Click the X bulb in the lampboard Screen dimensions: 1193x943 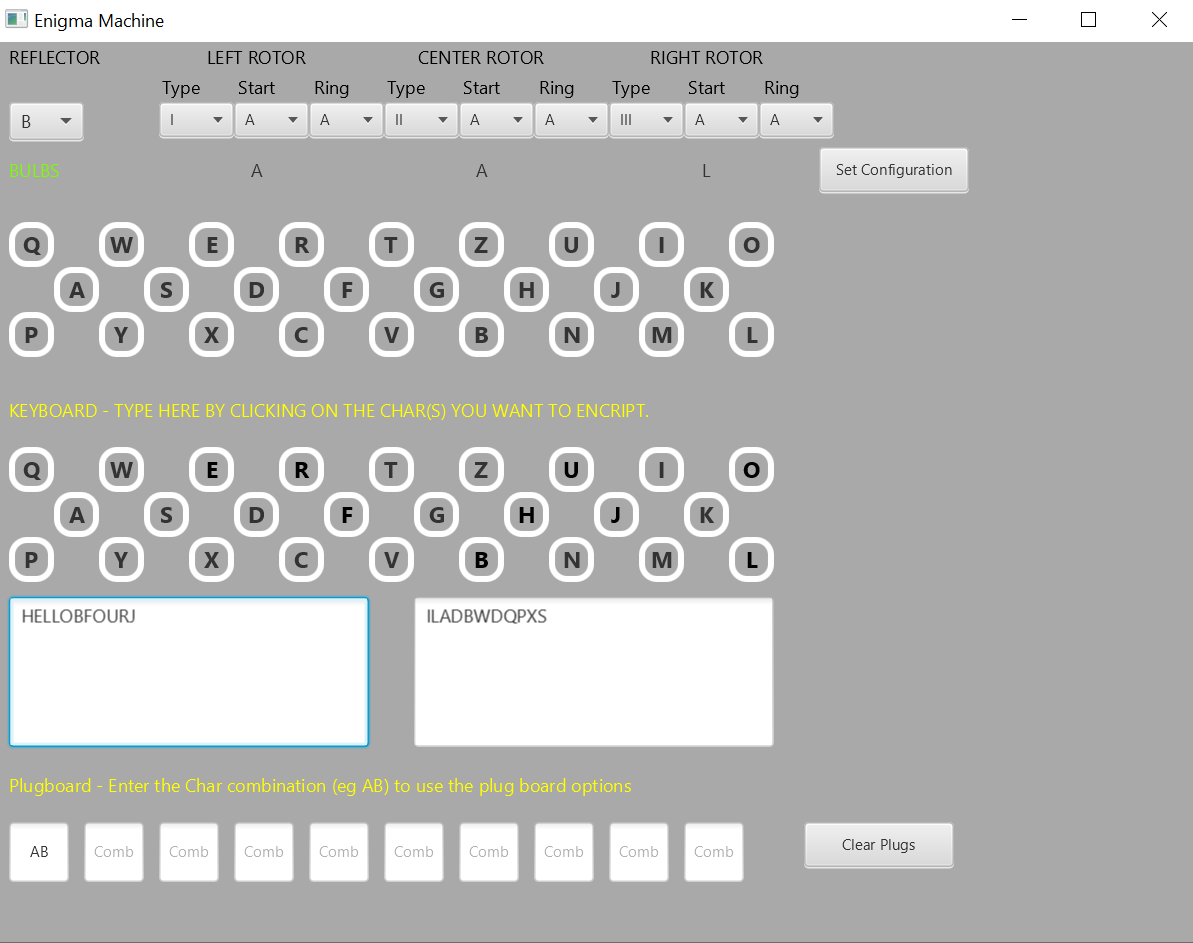212,334
